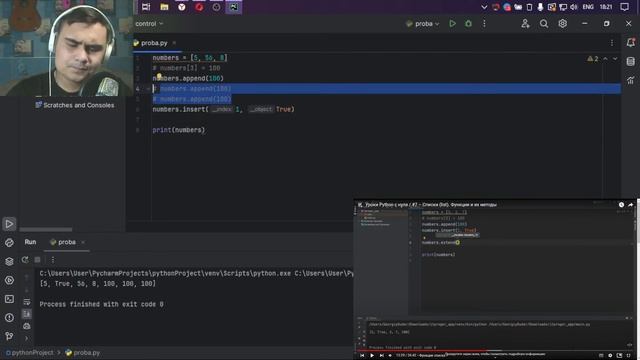
Task: Open Problems exclamation icon in the left stripe
Action: coord(9,318)
